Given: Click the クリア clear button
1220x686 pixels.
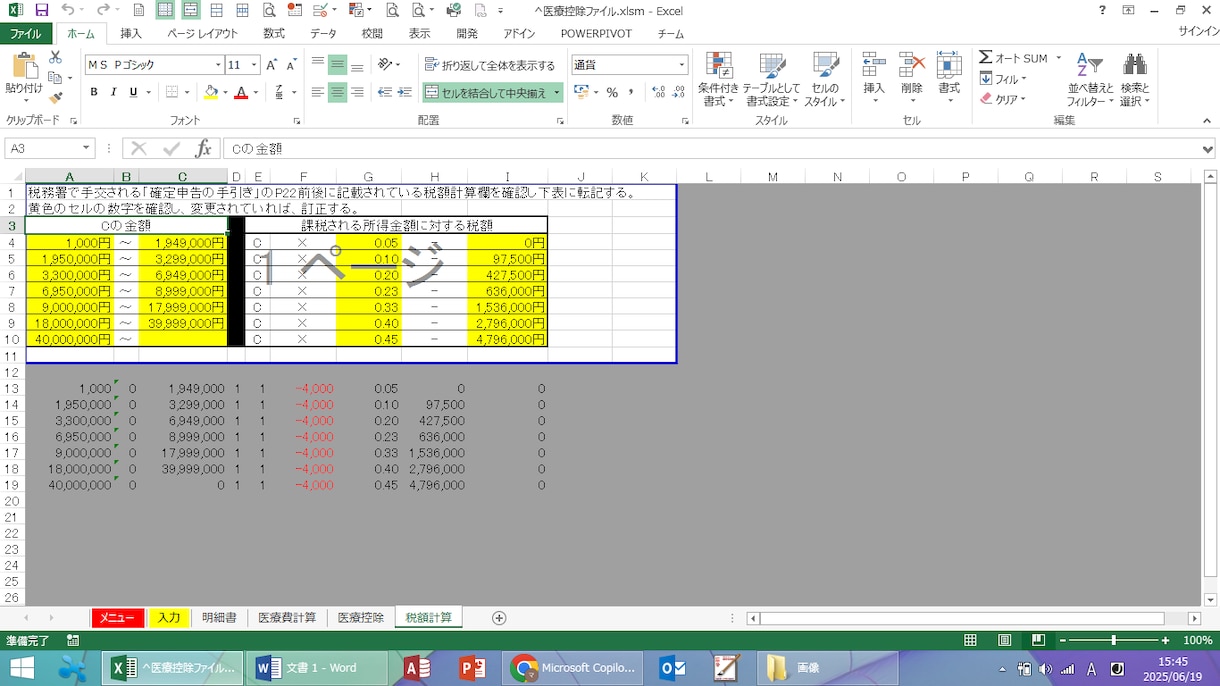Looking at the screenshot, I should click(x=1004, y=99).
